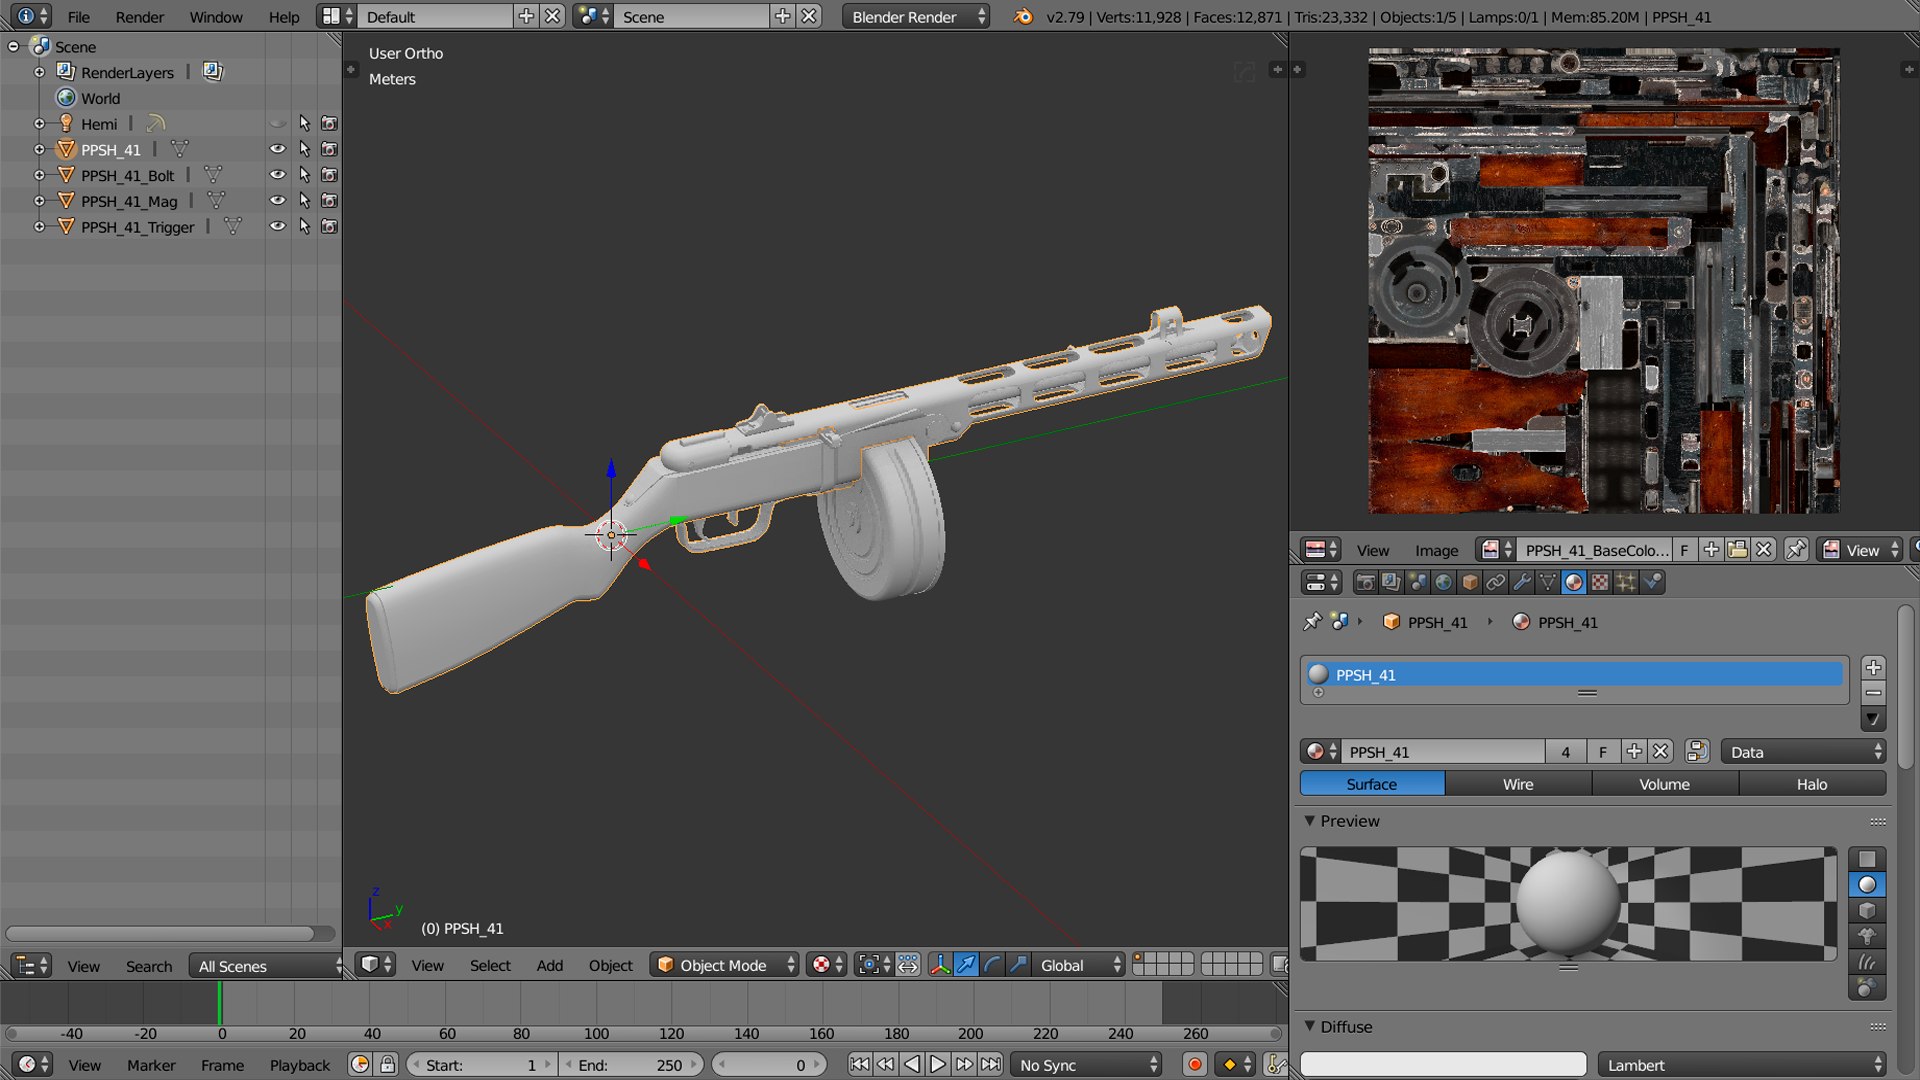Image resolution: width=1920 pixels, height=1080 pixels.
Task: Open the Object properties cube tab
Action: [1469, 582]
